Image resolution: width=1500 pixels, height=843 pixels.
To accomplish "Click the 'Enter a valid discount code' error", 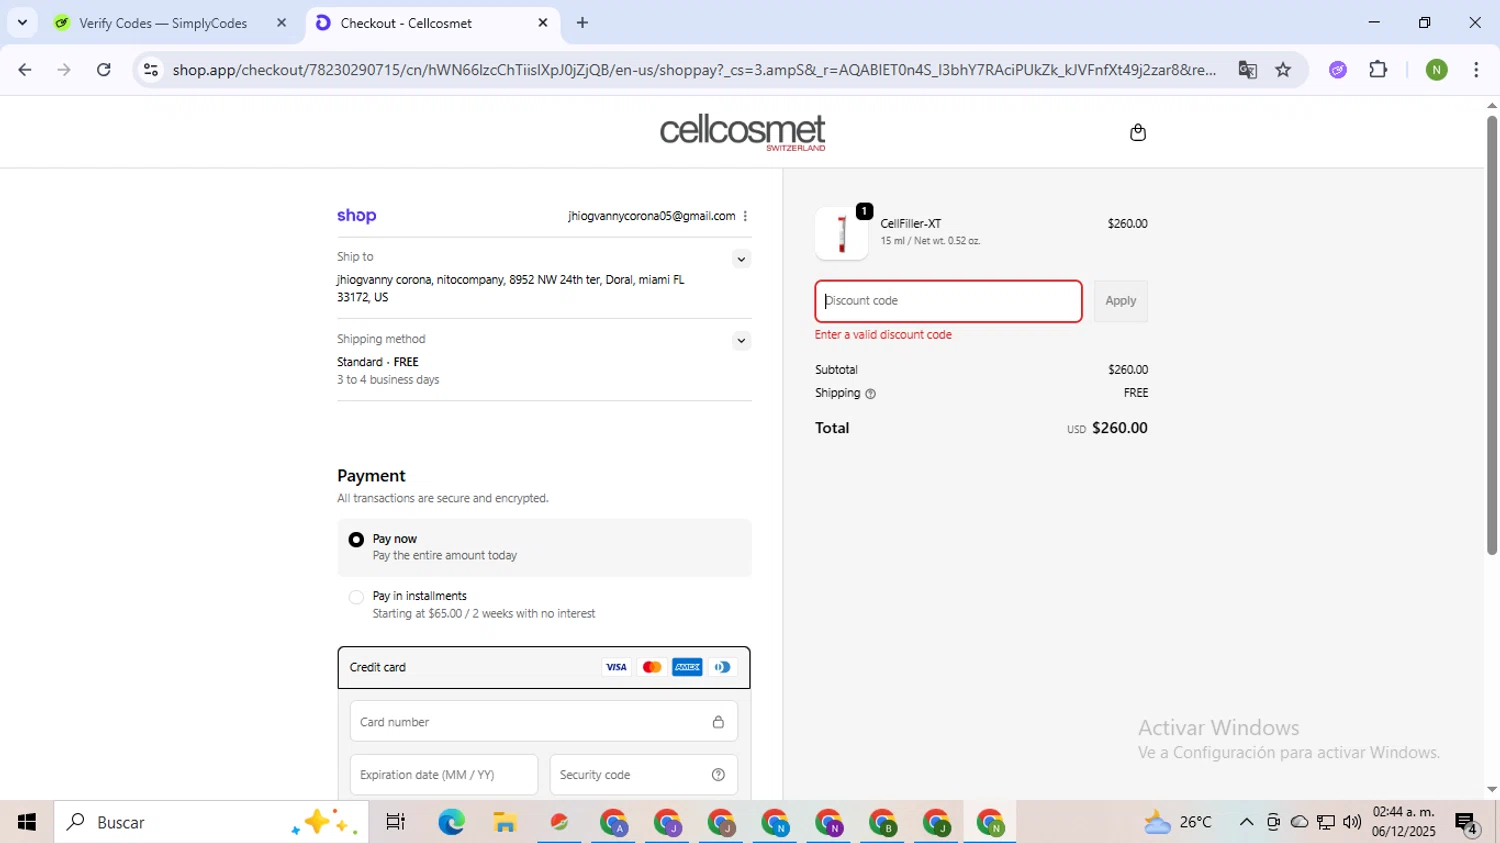I will [883, 335].
